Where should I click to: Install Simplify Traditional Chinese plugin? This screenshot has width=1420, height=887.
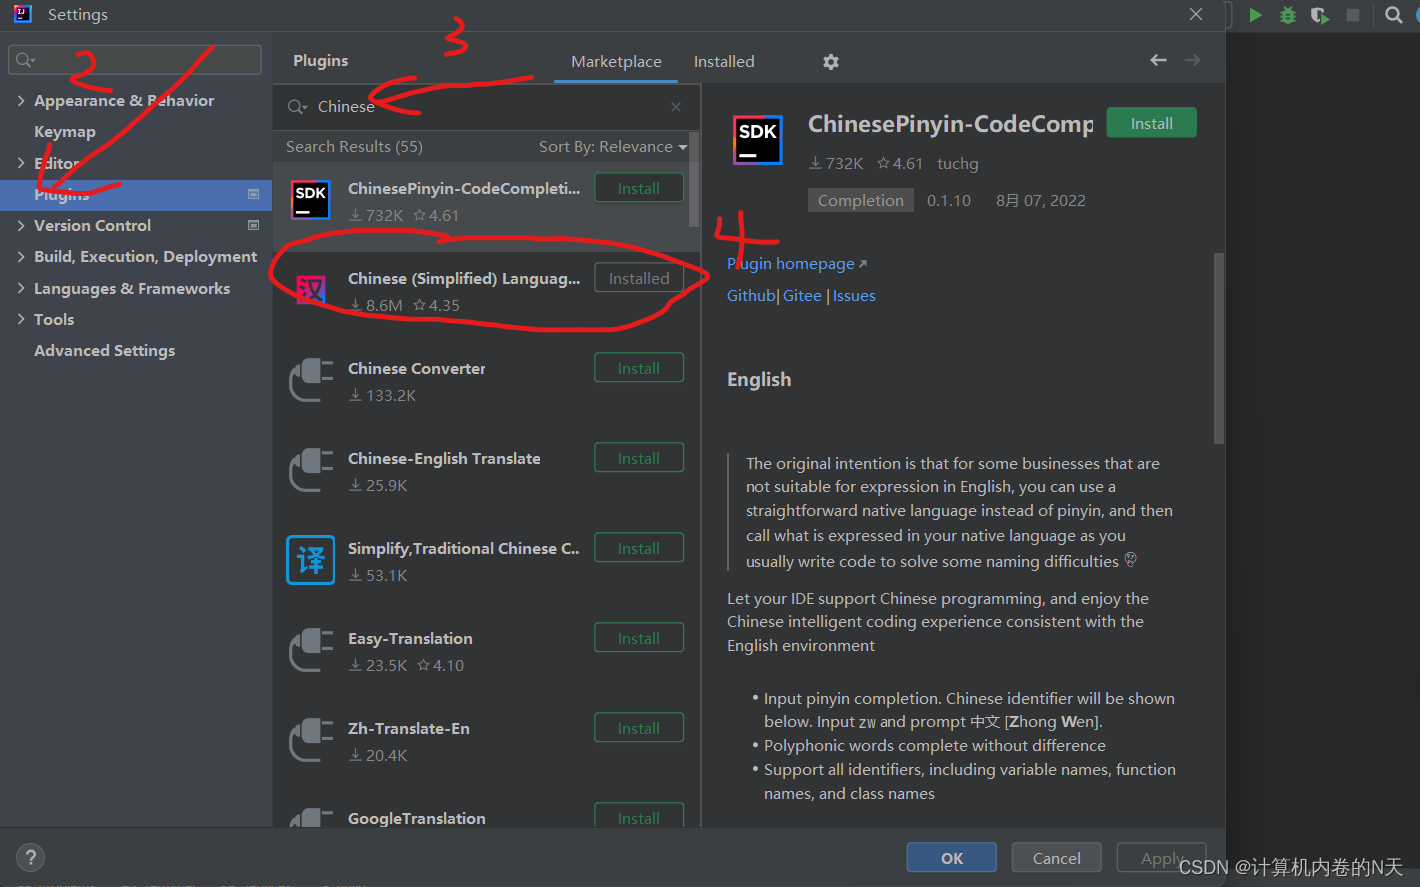click(x=639, y=548)
